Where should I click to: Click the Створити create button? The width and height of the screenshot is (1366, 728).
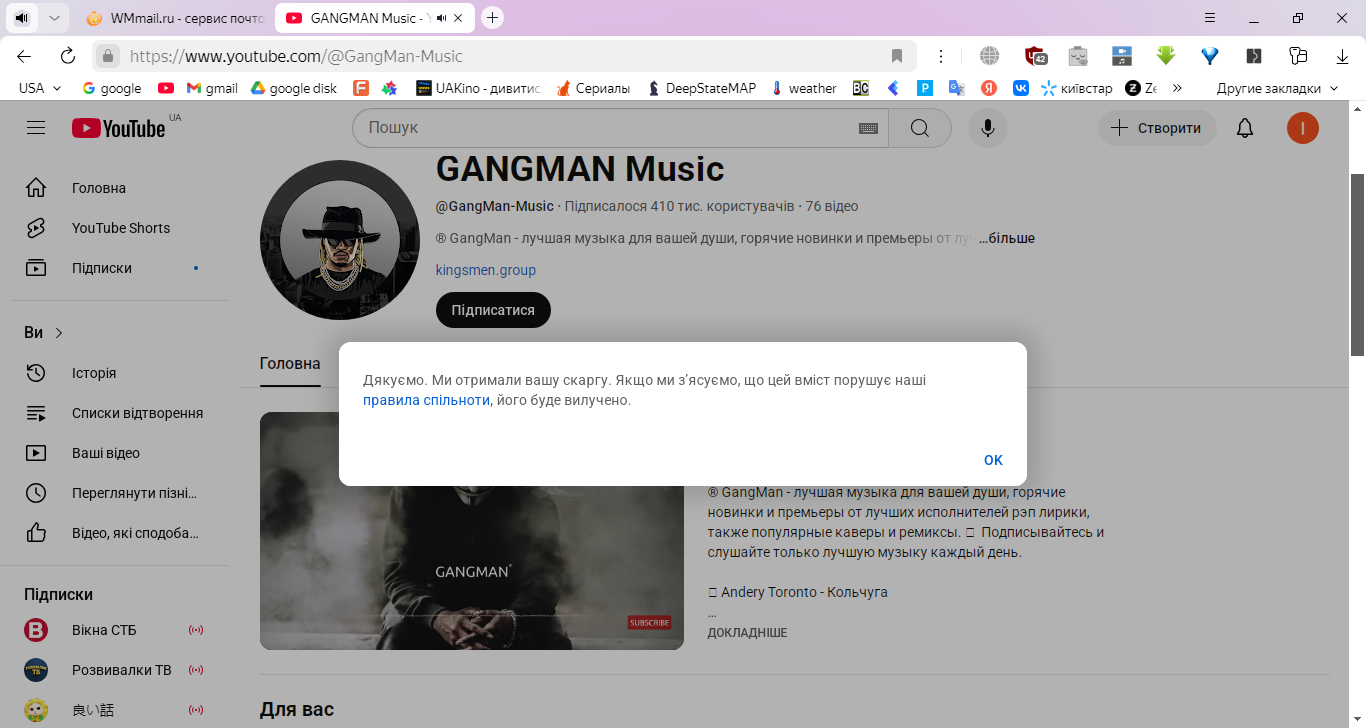[x=1157, y=128]
